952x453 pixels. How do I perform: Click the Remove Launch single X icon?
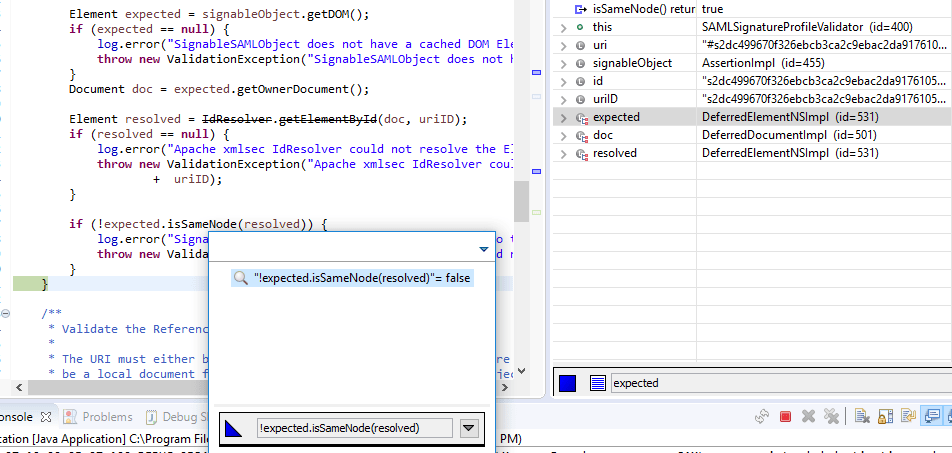(808, 417)
